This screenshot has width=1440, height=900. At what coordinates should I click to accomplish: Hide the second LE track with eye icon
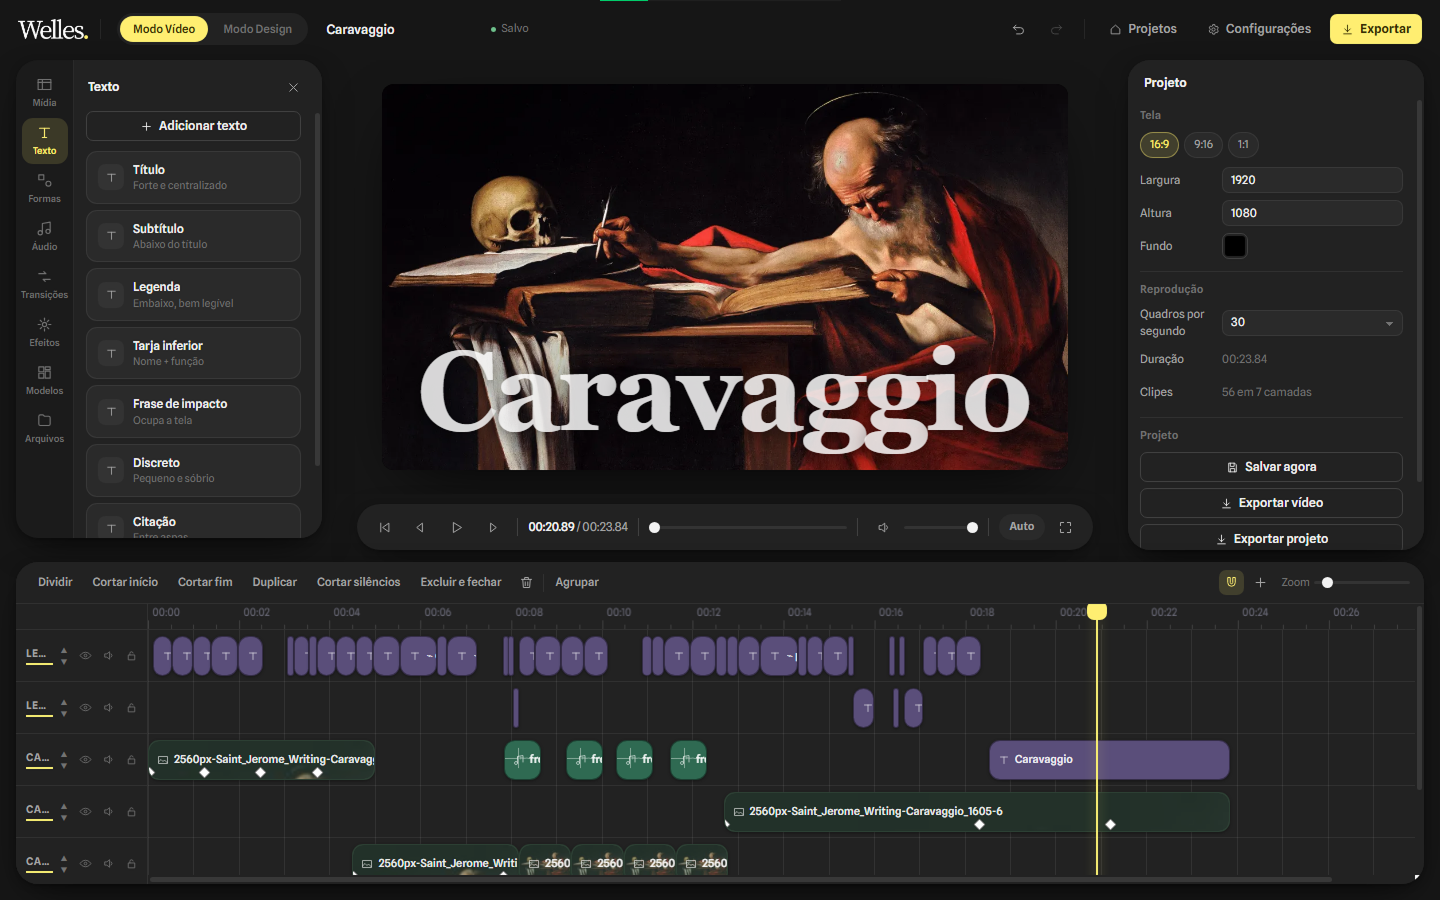85,708
